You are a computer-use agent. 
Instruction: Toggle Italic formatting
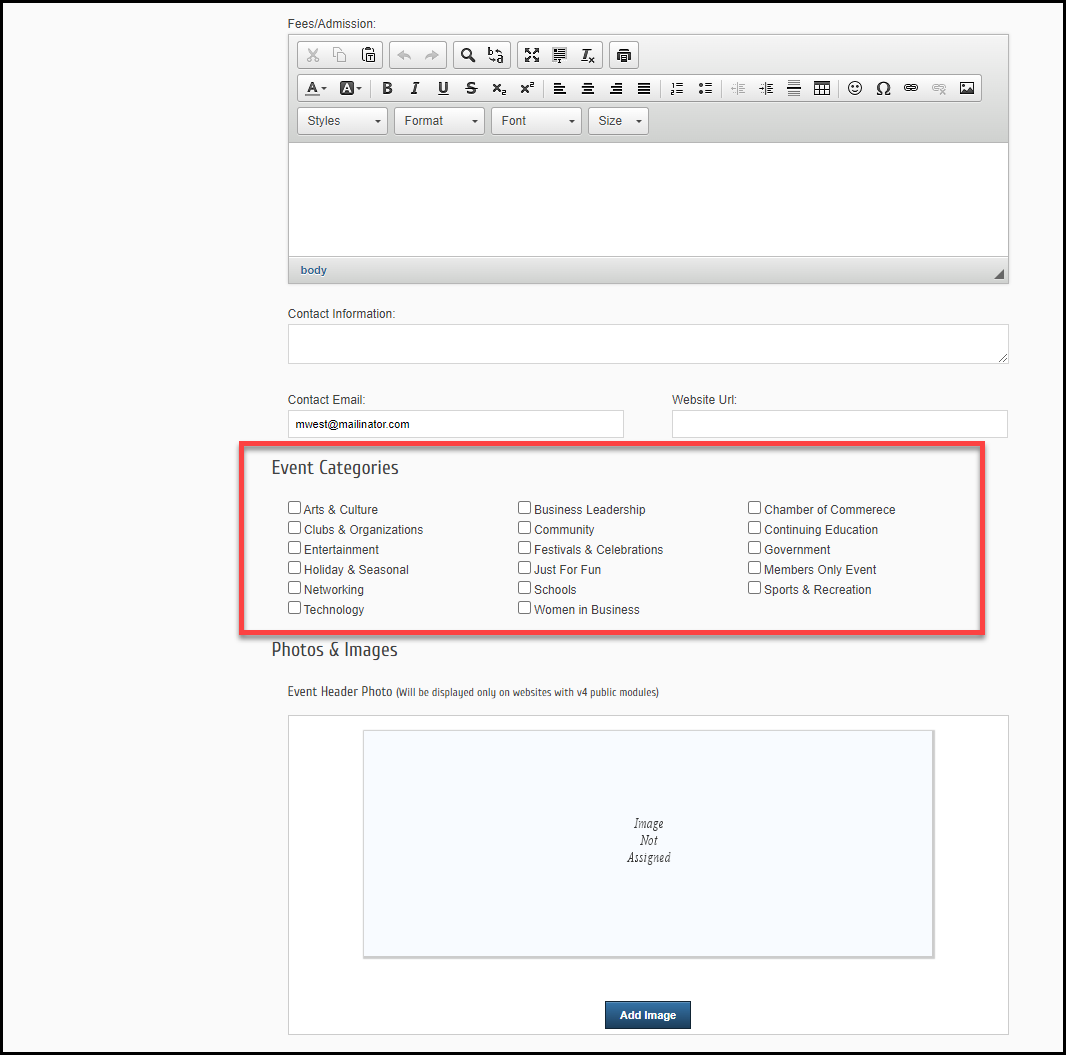coord(415,88)
